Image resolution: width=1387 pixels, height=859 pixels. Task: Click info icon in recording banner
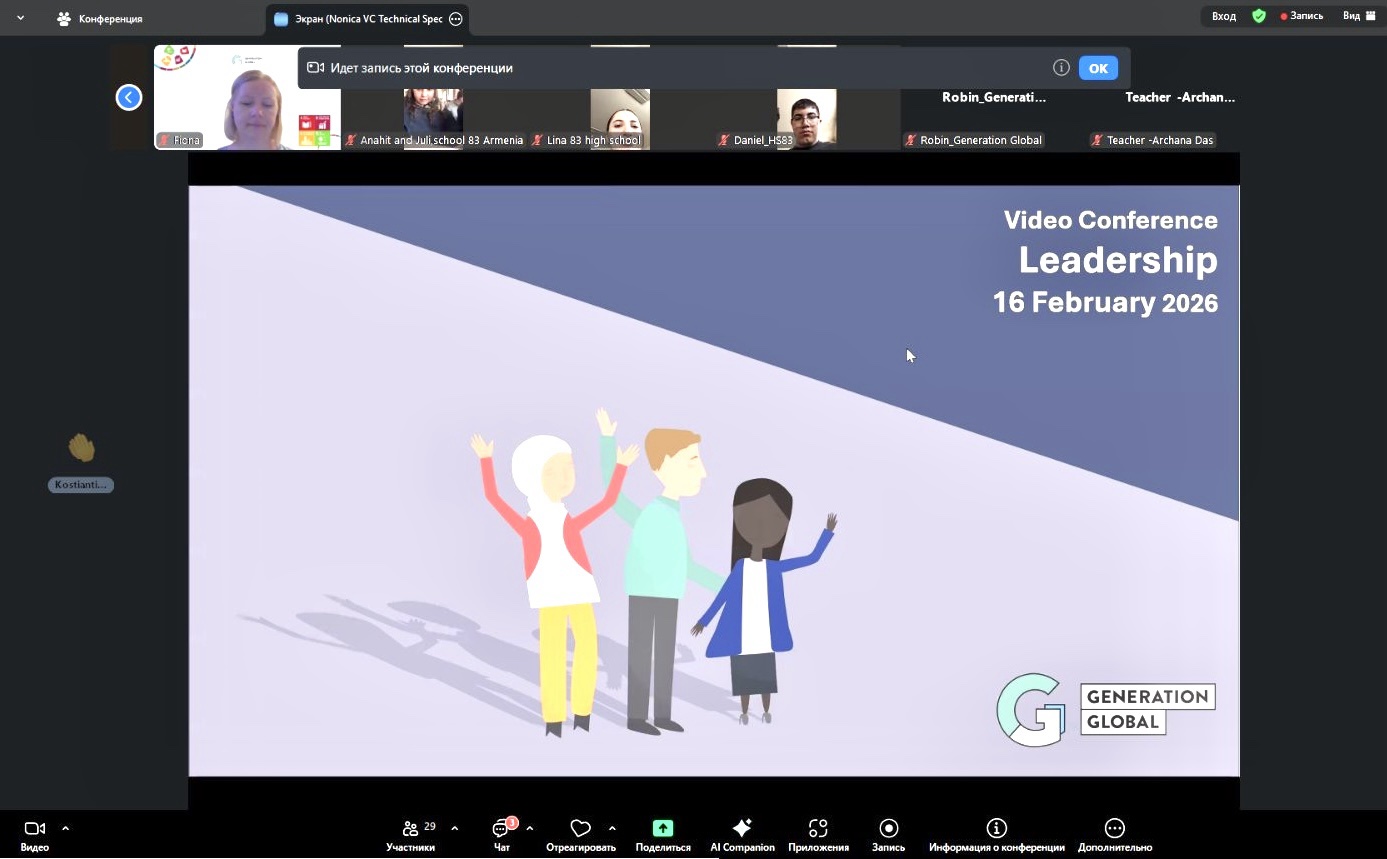pos(1061,68)
